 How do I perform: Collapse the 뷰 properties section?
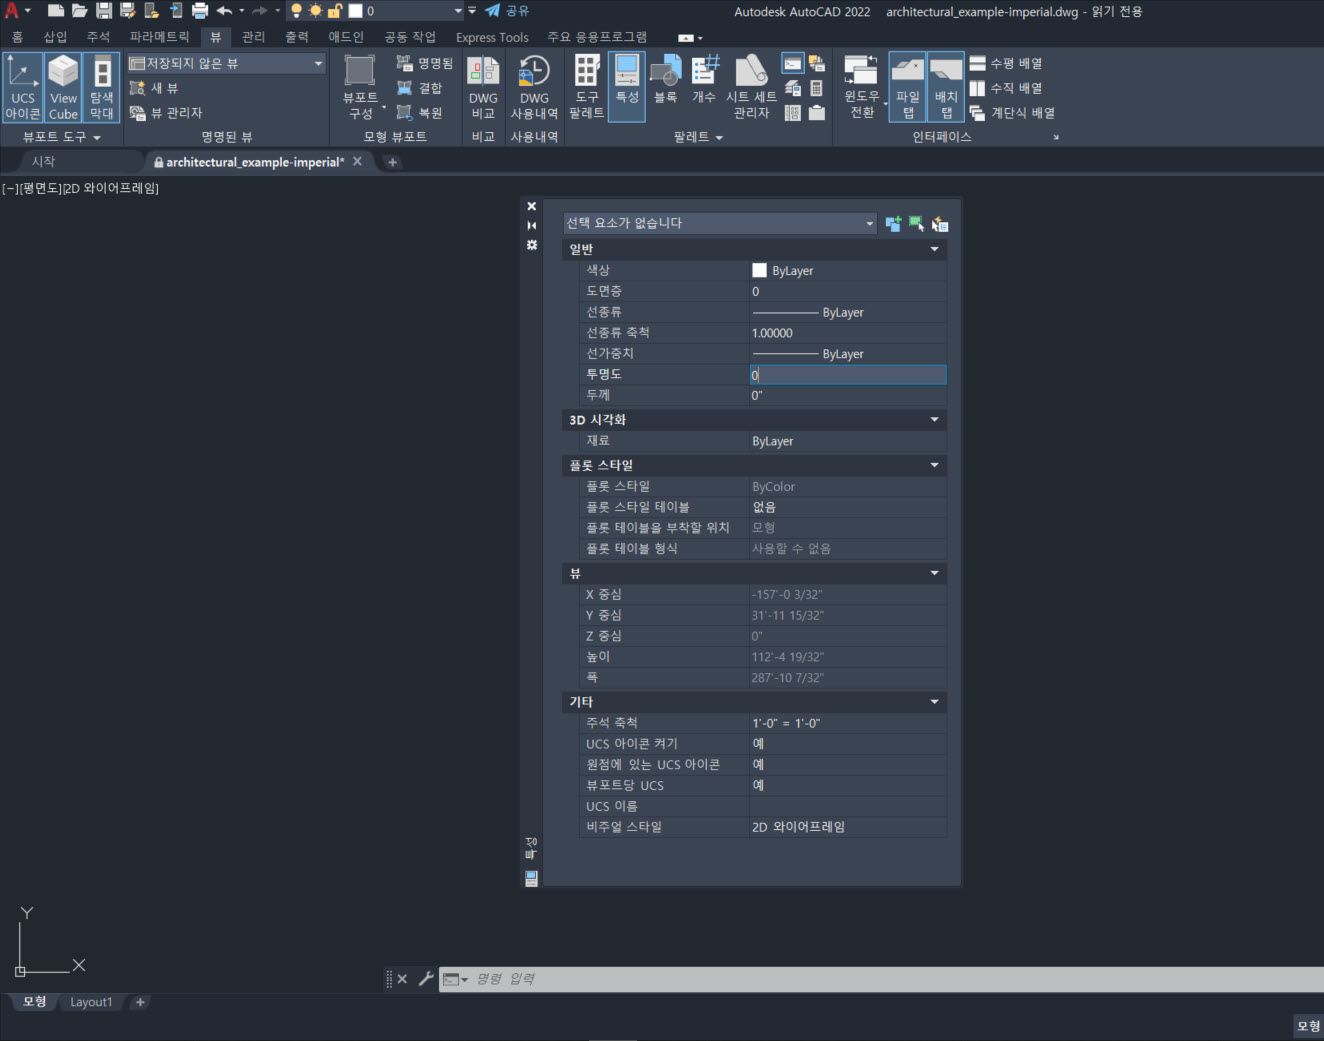click(935, 573)
